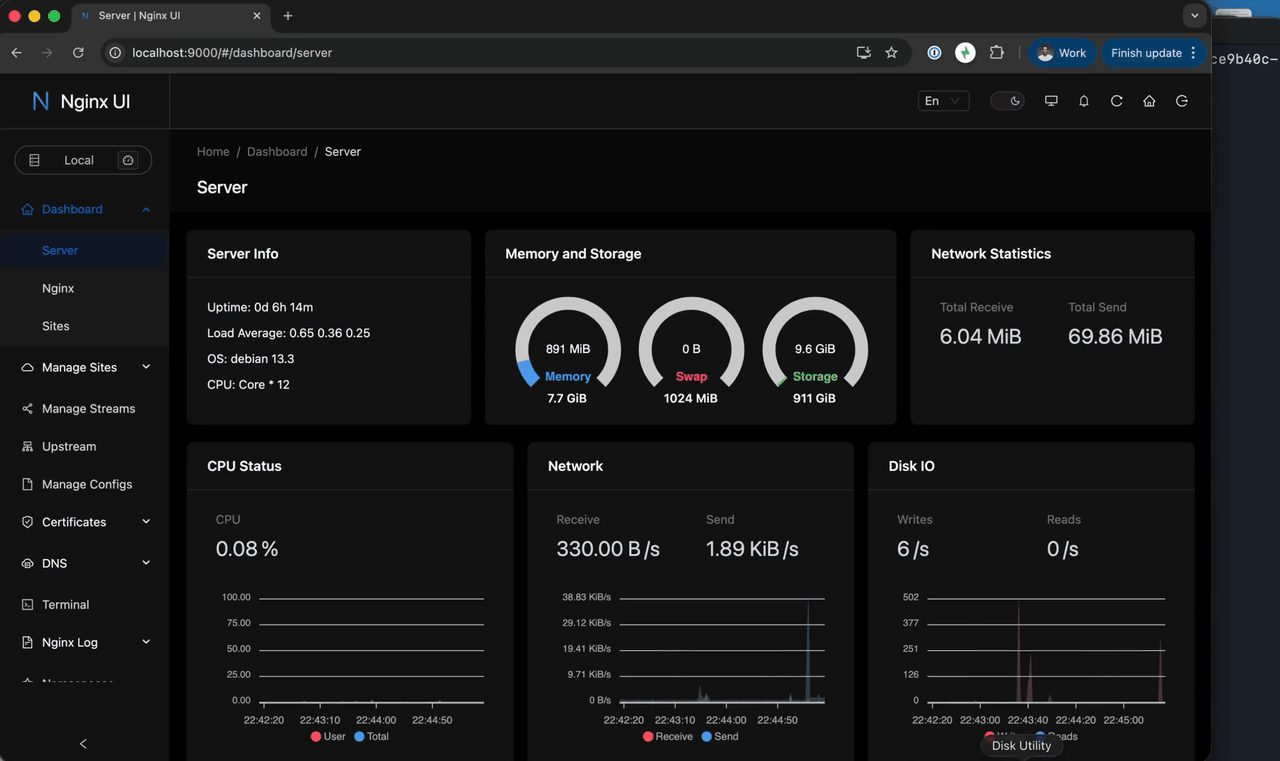1280x761 pixels.
Task: Click the Local node server icon
Action: (35, 160)
